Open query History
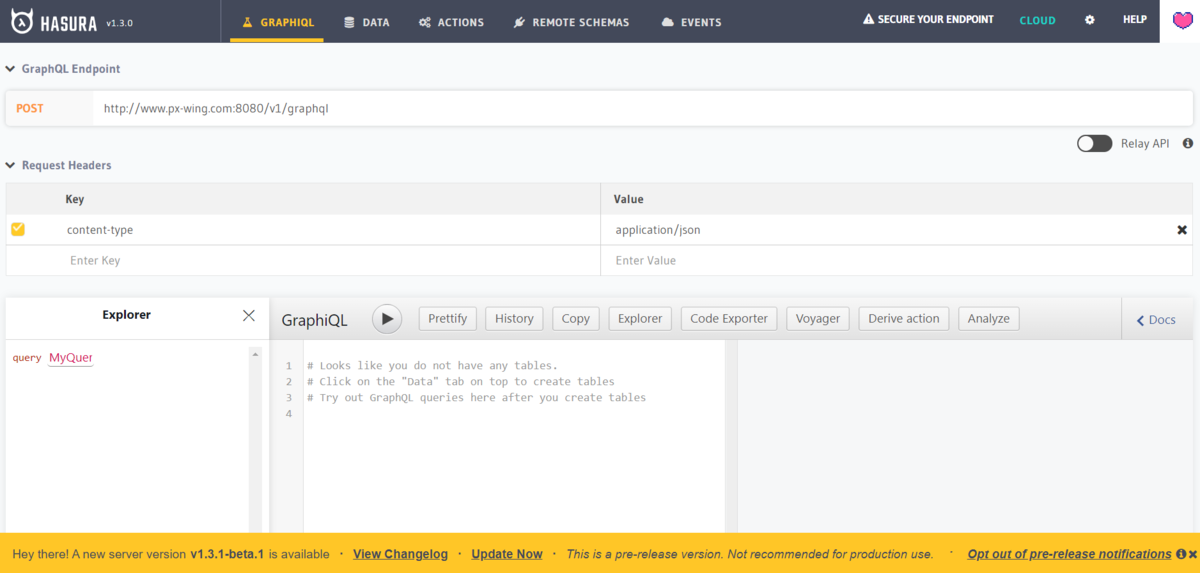The width and height of the screenshot is (1200, 573). tap(514, 318)
